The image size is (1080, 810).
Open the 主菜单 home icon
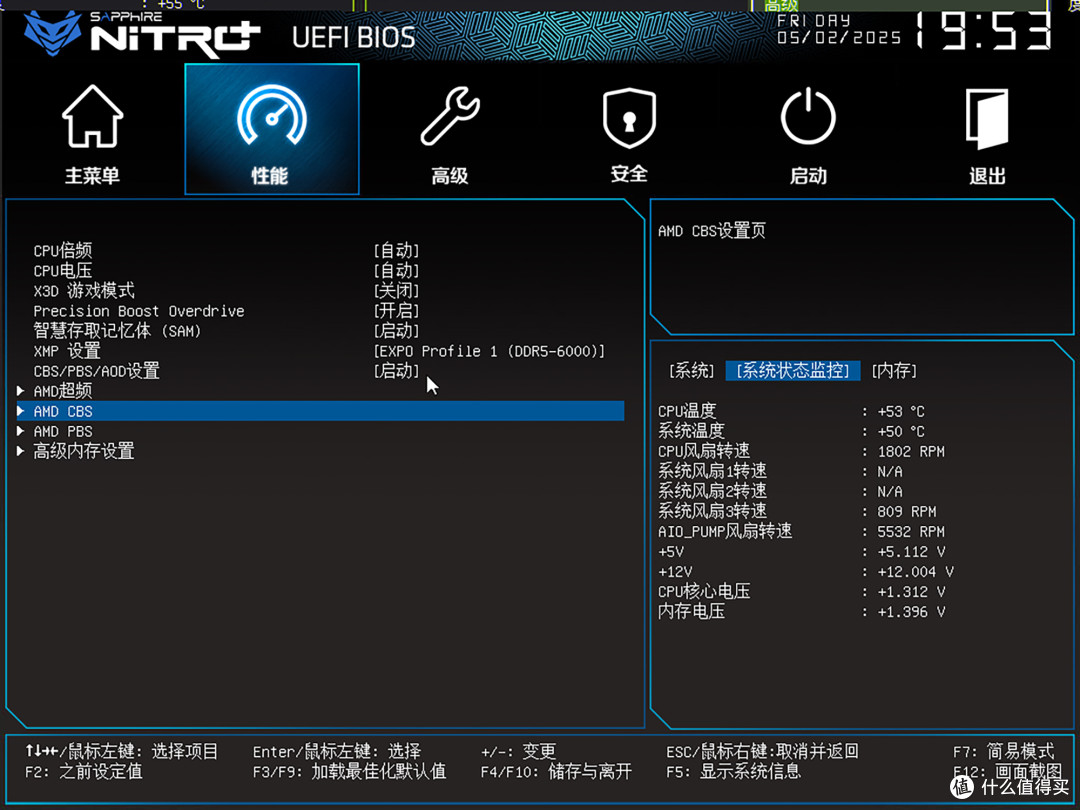click(x=92, y=116)
